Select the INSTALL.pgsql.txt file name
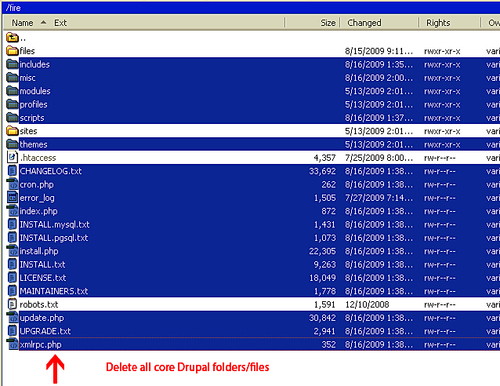This screenshot has height=386, width=500. (54, 238)
